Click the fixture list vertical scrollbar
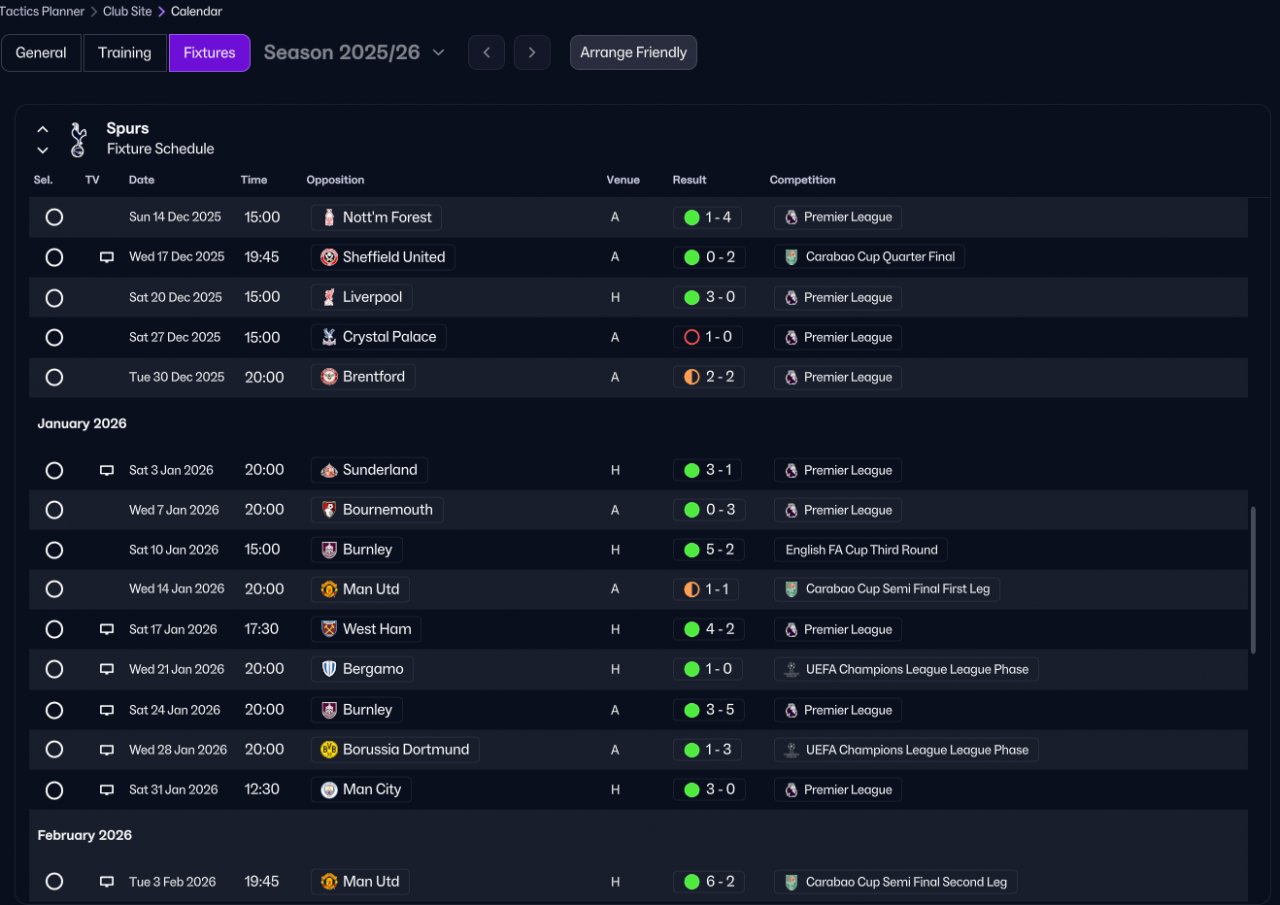Screen dimensions: 1280x905 (1252, 580)
